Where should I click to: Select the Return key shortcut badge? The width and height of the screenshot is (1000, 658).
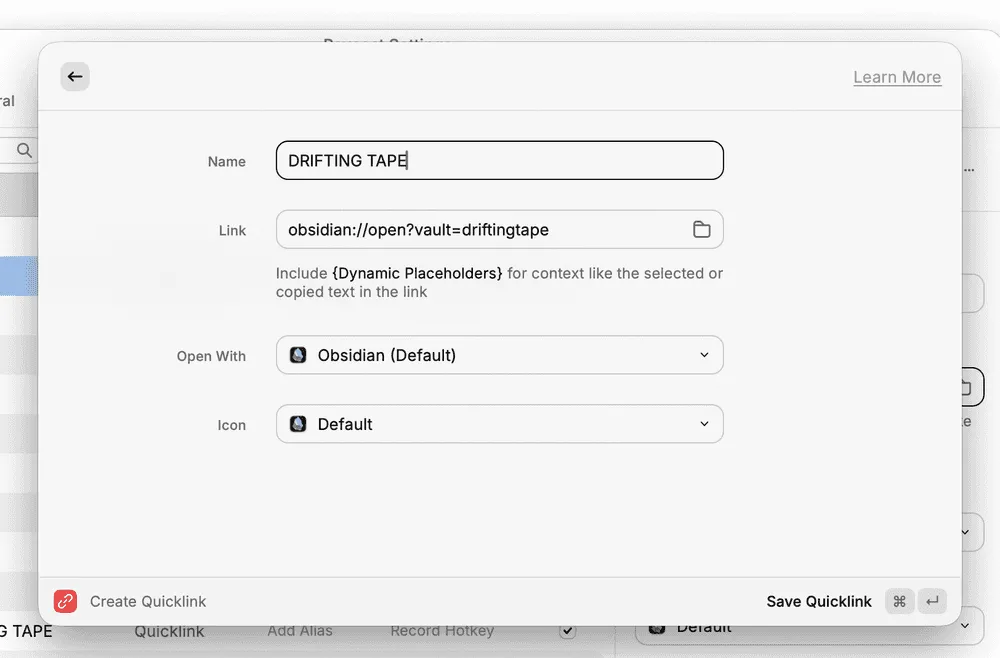932,601
